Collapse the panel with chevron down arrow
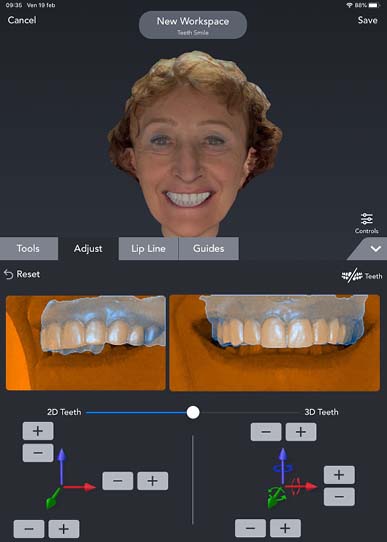Screen dimensions: 387x542 376,249
